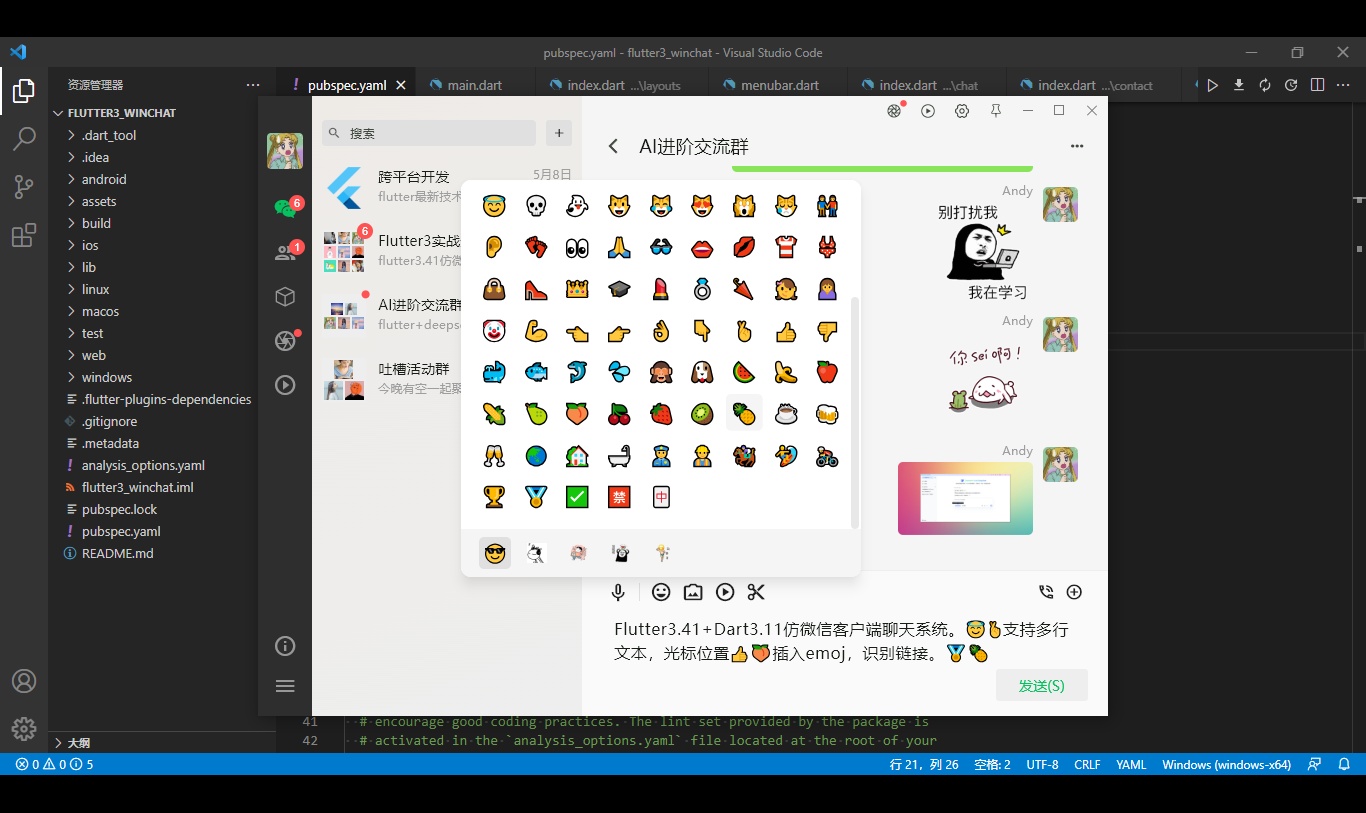Switch to the main.dart tab
This screenshot has height=813, width=1366.
click(475, 85)
